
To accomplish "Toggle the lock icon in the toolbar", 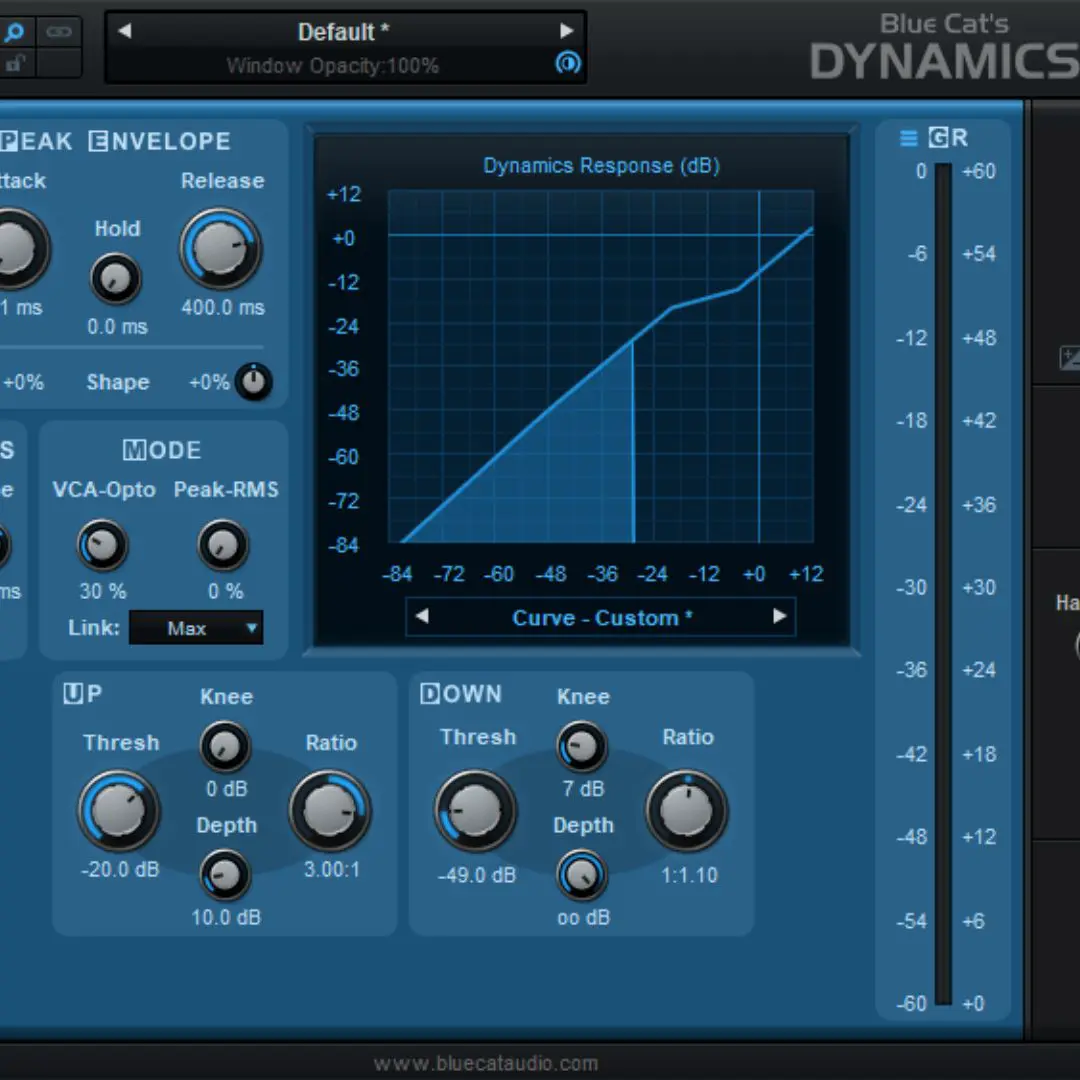I will point(14,63).
